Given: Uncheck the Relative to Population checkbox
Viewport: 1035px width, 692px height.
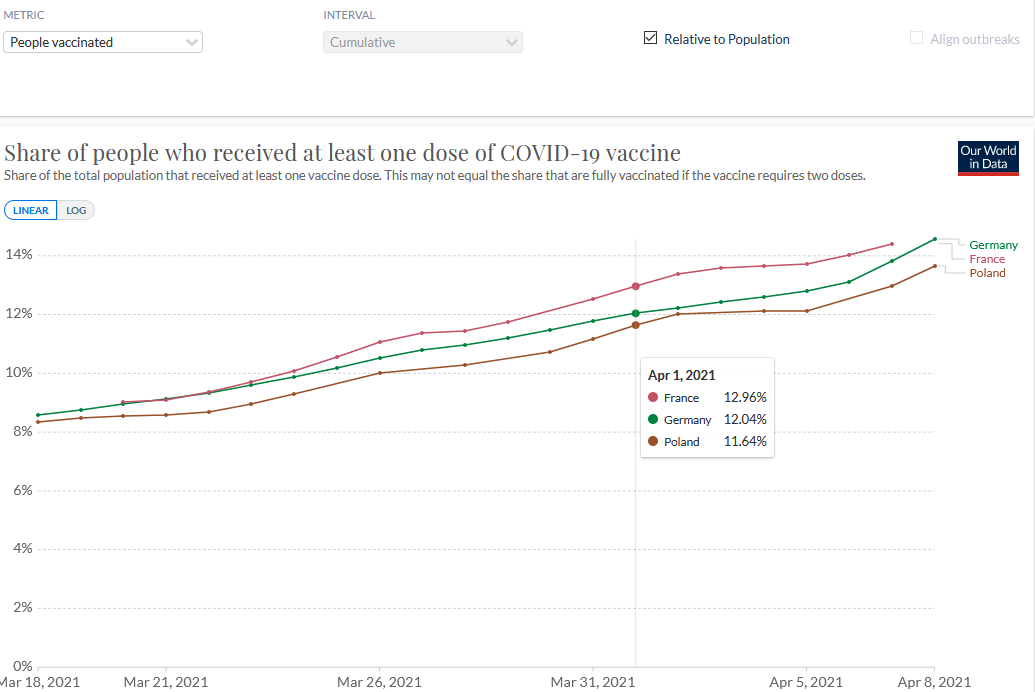Looking at the screenshot, I should (x=651, y=39).
